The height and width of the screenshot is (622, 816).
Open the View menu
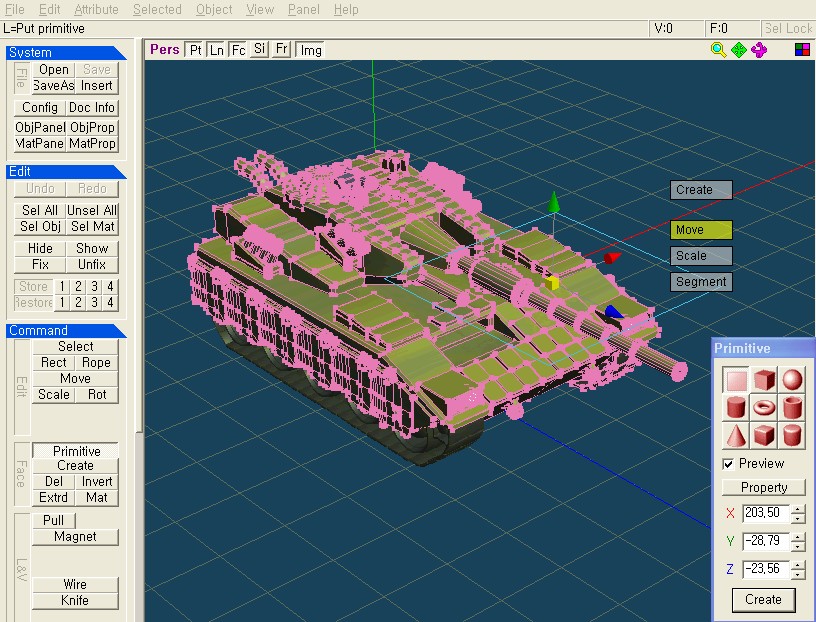(x=260, y=9)
